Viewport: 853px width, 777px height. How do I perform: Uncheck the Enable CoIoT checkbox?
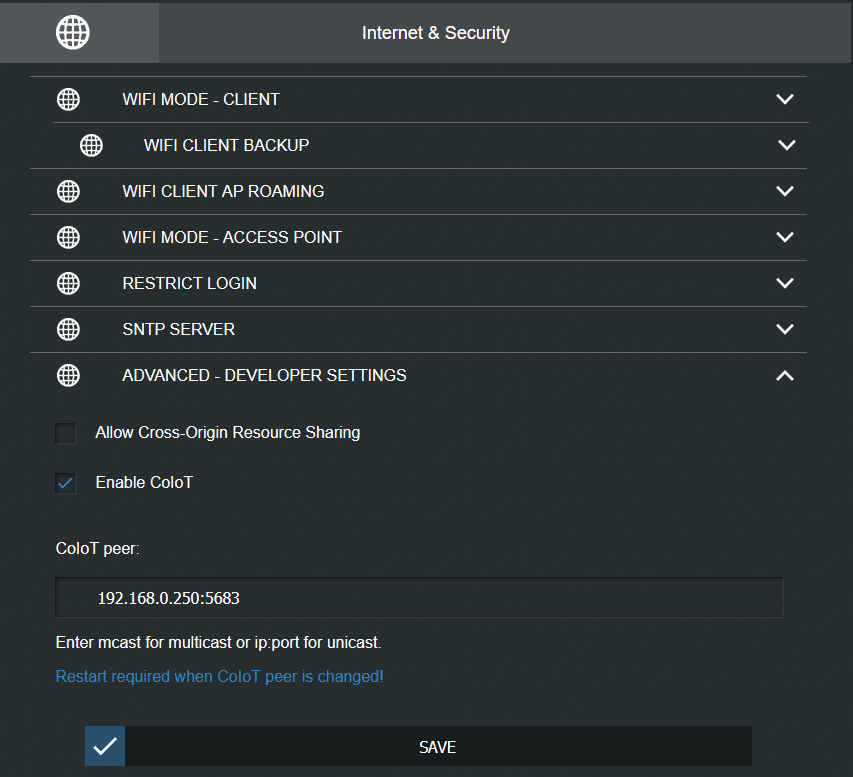tap(66, 483)
